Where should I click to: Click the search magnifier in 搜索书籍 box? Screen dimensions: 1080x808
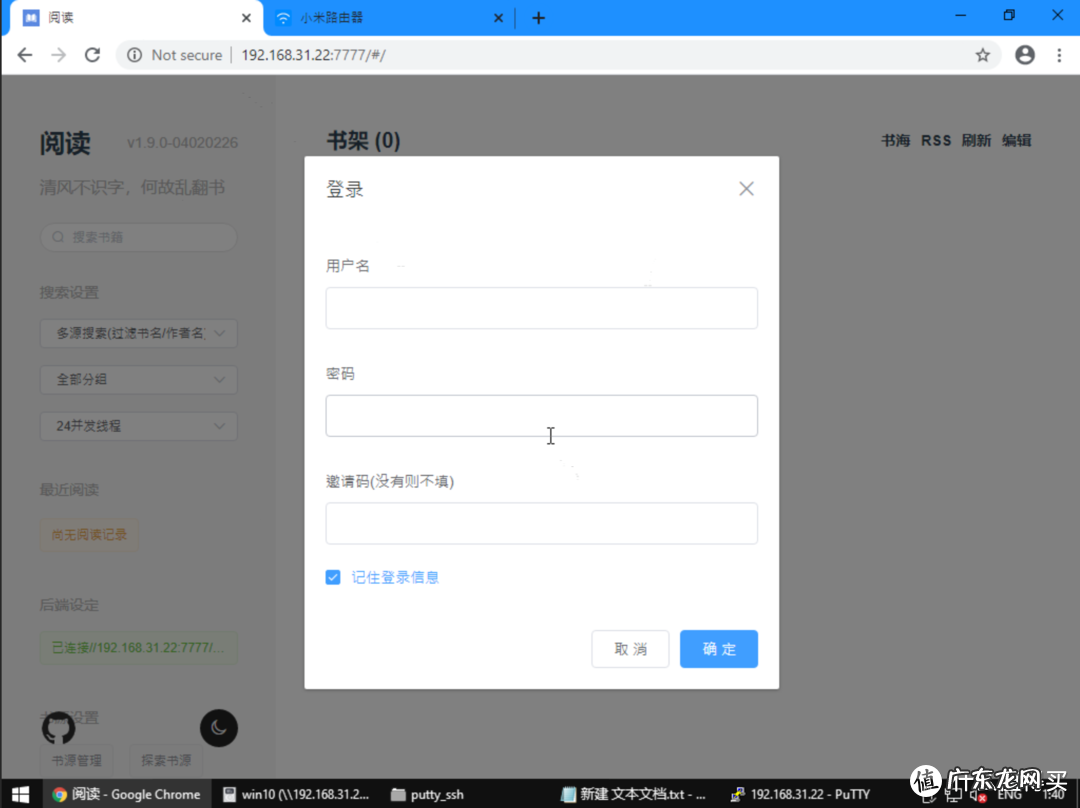point(57,237)
